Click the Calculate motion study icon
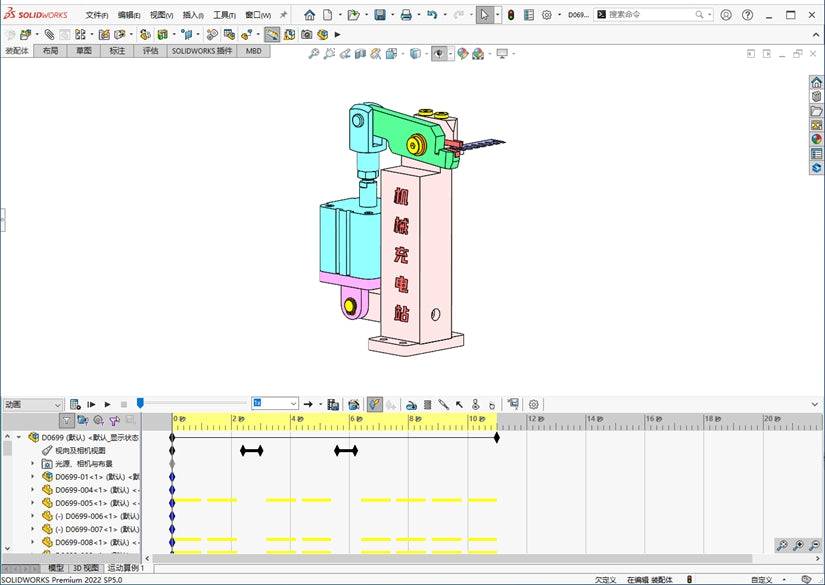Image resolution: width=825 pixels, height=585 pixels. pyautogui.click(x=75, y=405)
